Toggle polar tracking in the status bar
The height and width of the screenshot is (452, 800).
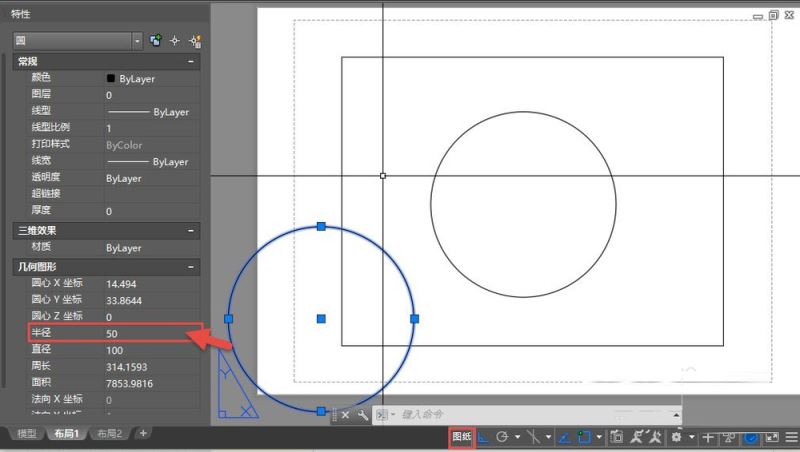(x=502, y=437)
